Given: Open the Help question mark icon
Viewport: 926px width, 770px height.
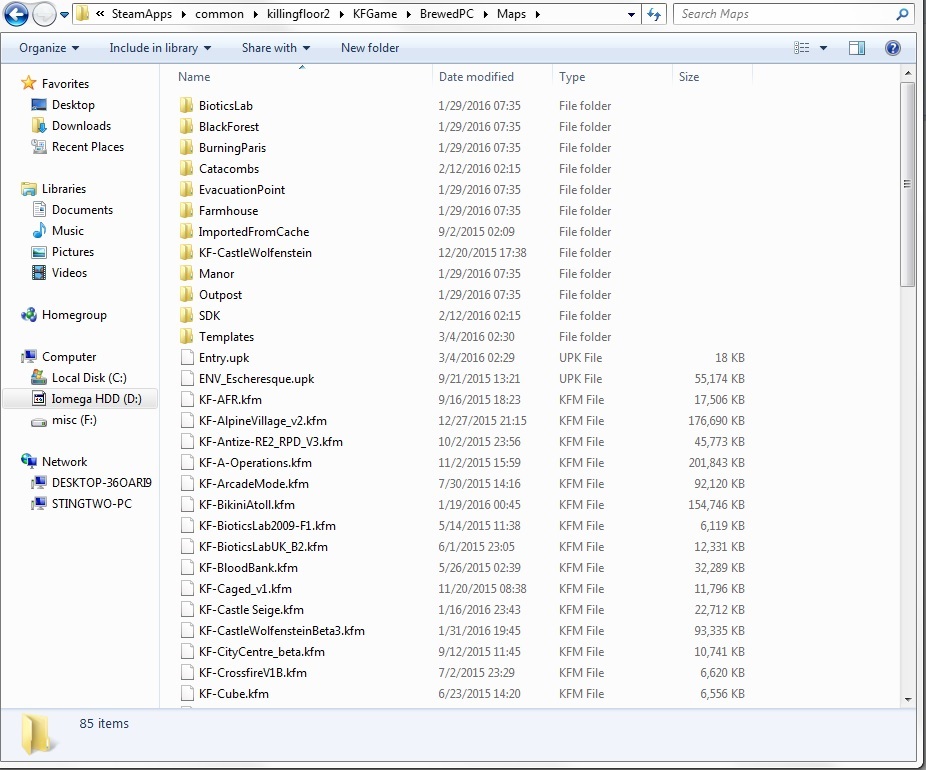Looking at the screenshot, I should click(x=893, y=48).
